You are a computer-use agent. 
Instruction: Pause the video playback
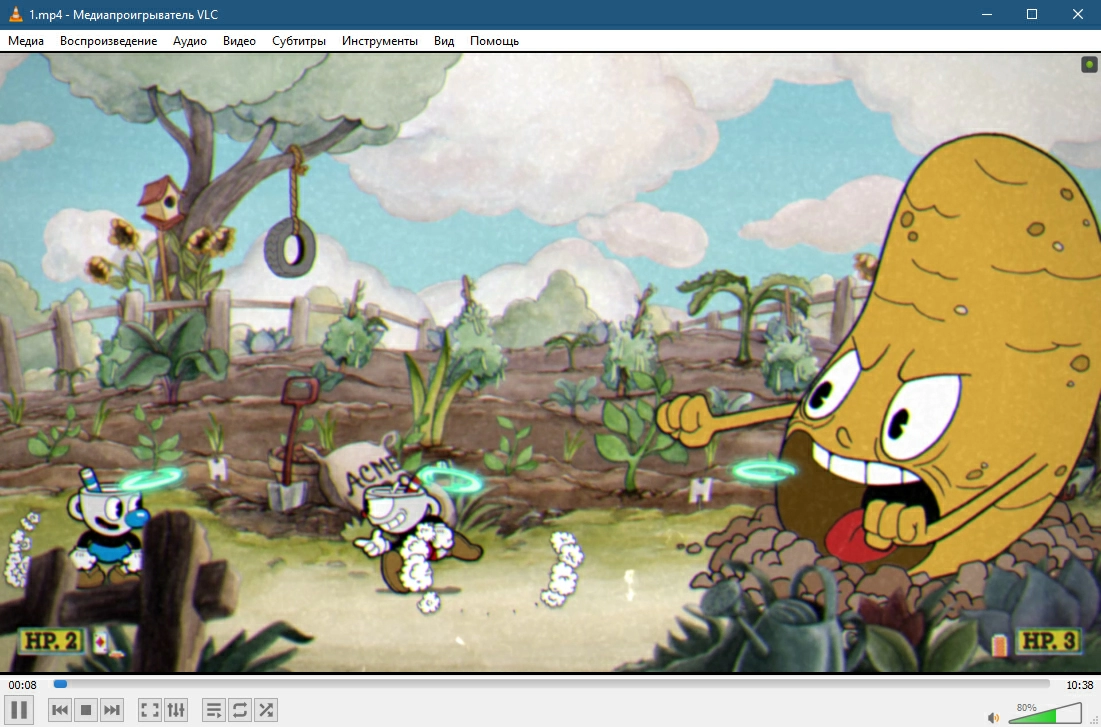click(x=19, y=709)
